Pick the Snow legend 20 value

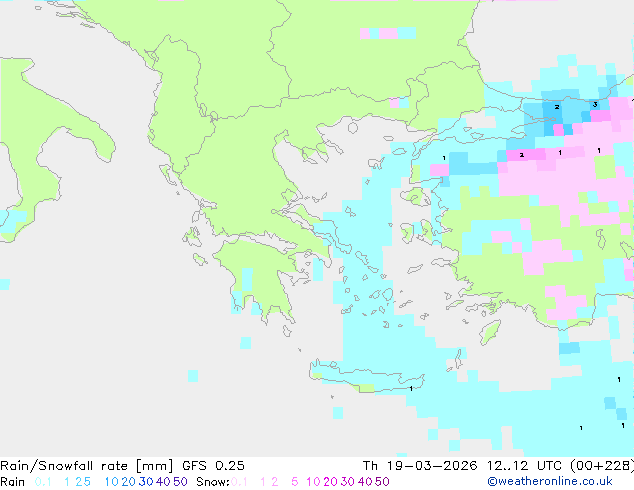[330, 482]
